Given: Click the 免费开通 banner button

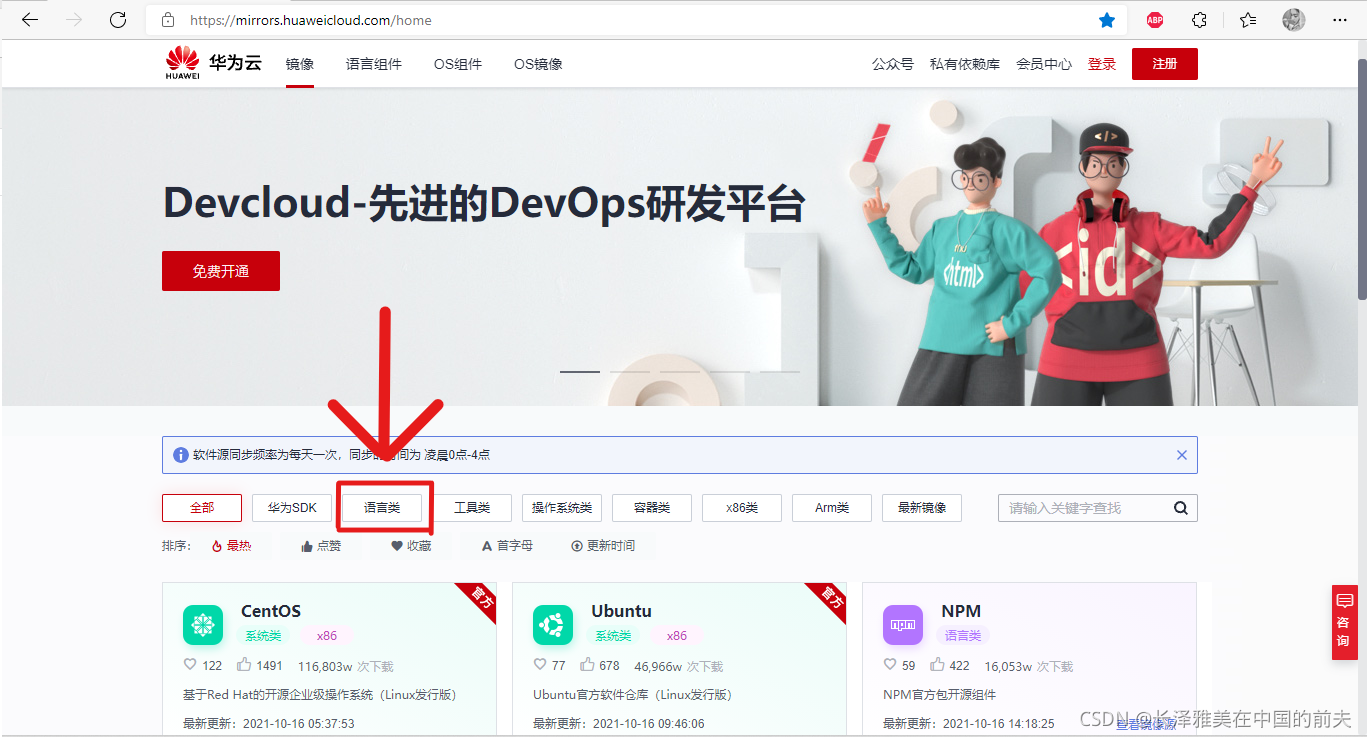Looking at the screenshot, I should (221, 271).
